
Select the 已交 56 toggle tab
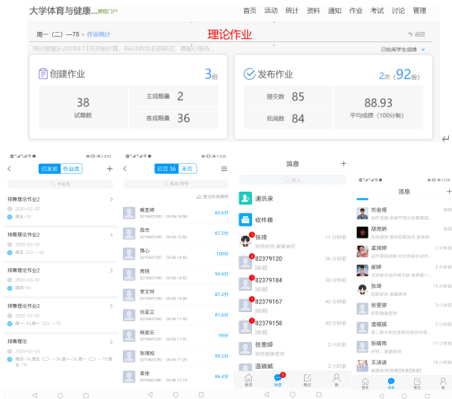167,169
